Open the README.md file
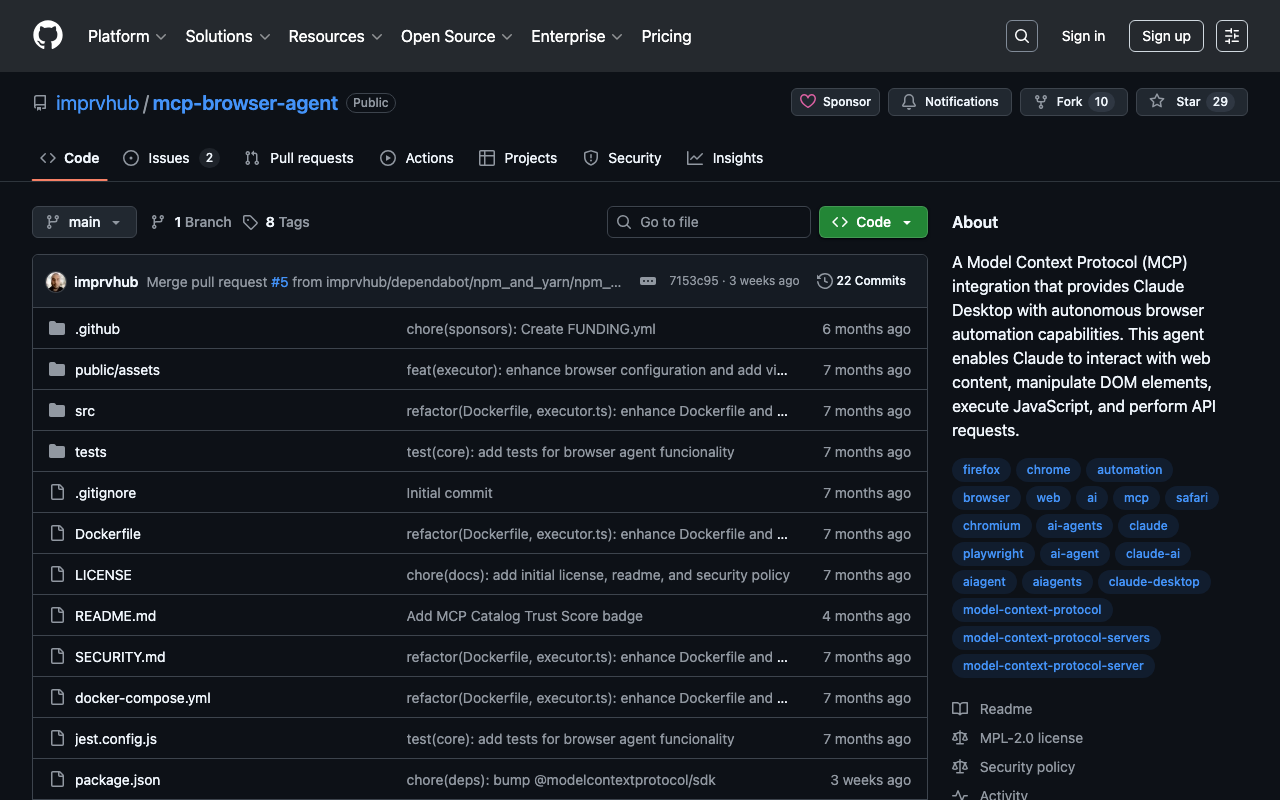 [115, 616]
